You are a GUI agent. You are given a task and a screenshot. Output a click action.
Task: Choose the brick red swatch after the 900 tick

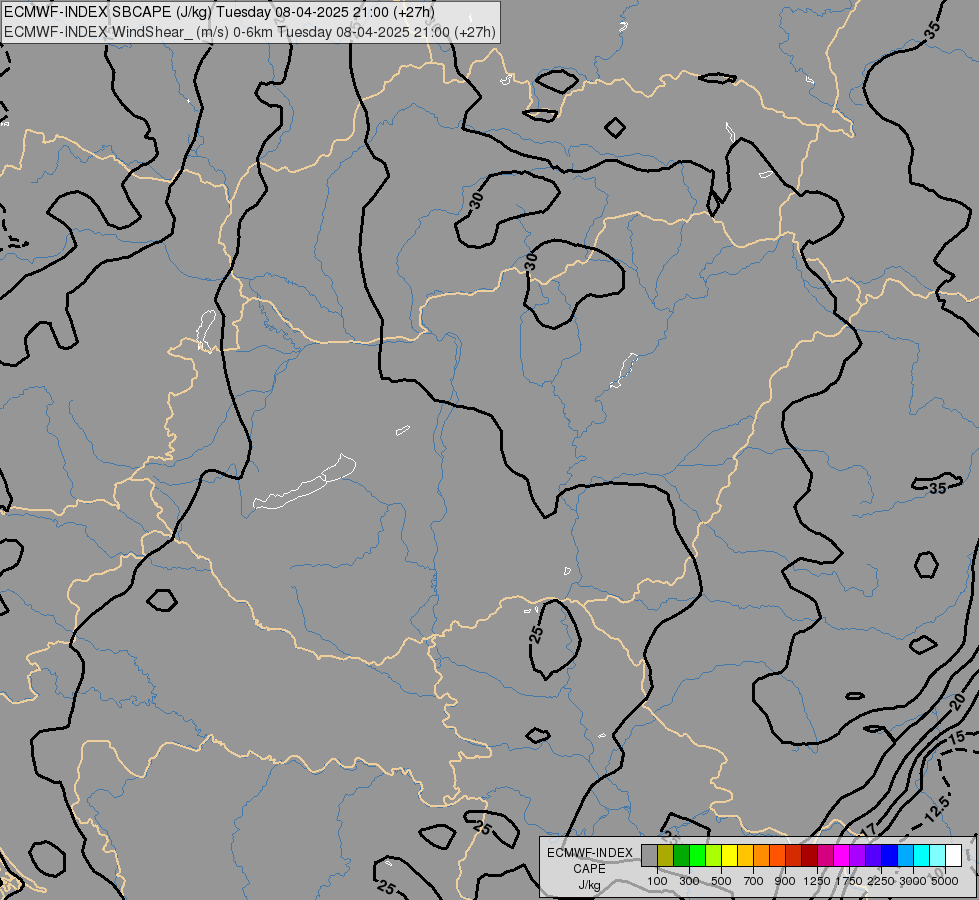(794, 855)
